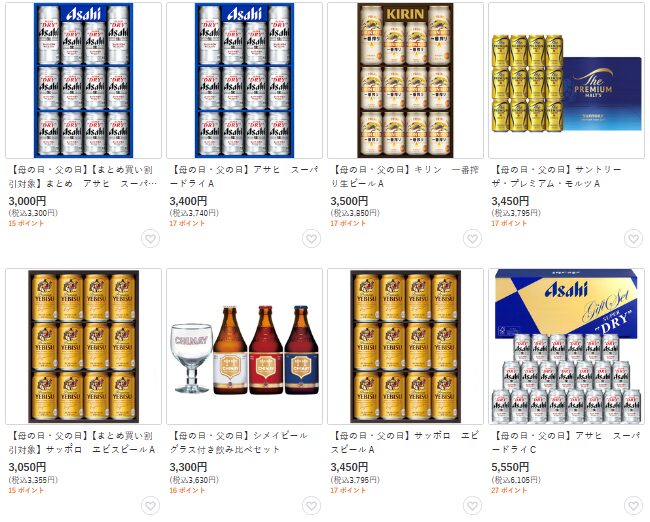Click heart icon for Asahi Super Dry A
Viewport: 650px width, 522px height.
311,239
